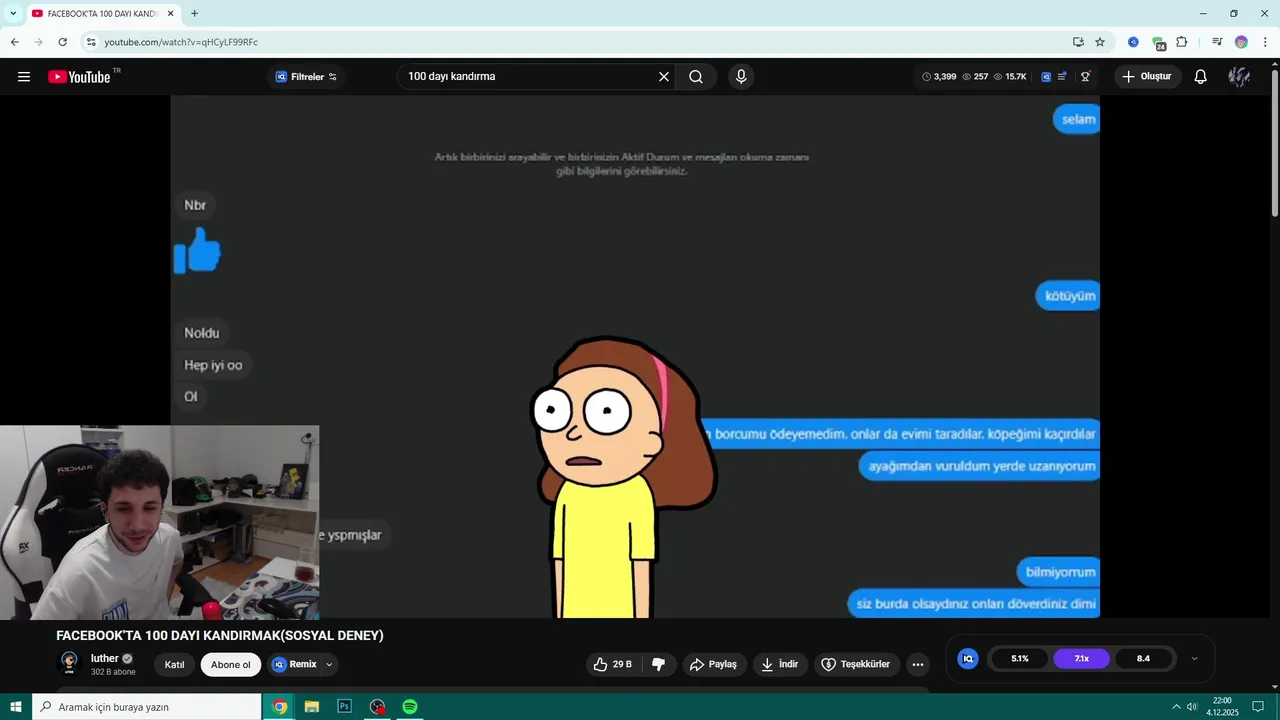Open the trophy icon in vidIQ bar
The image size is (1280, 720).
click(1085, 77)
